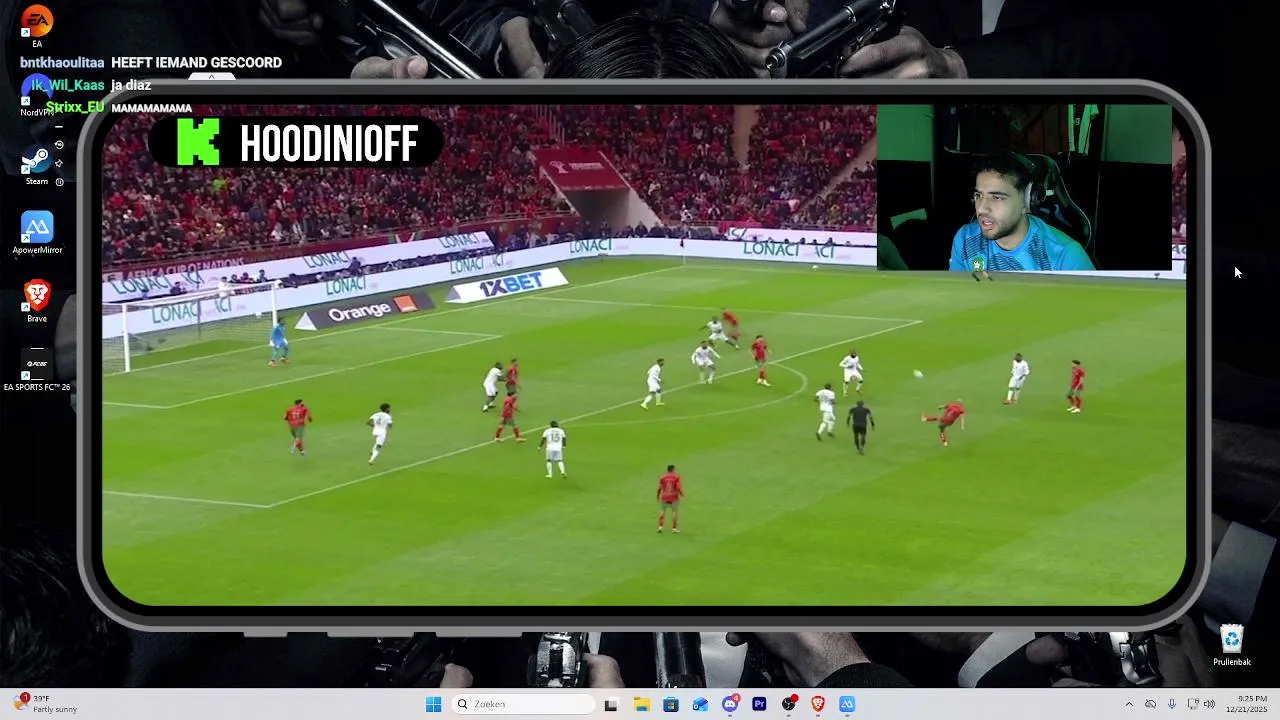This screenshot has height=720, width=1280.
Task: Open Outlook from the taskbar
Action: click(700, 704)
